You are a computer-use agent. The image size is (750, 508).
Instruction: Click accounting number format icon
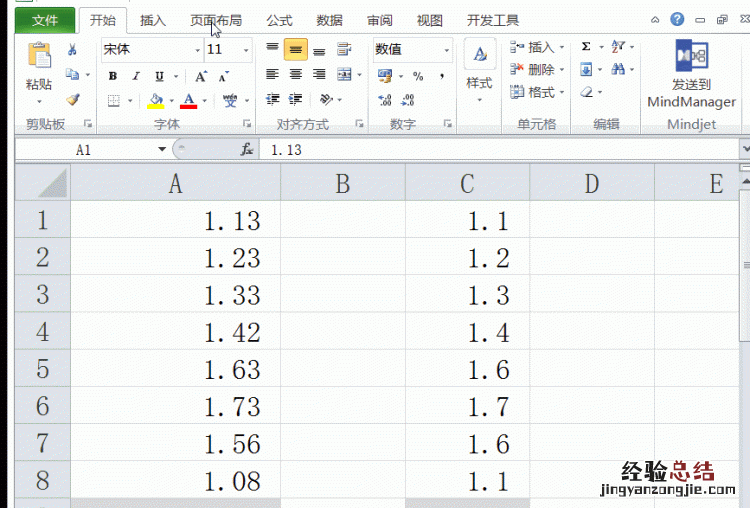pyautogui.click(x=385, y=76)
